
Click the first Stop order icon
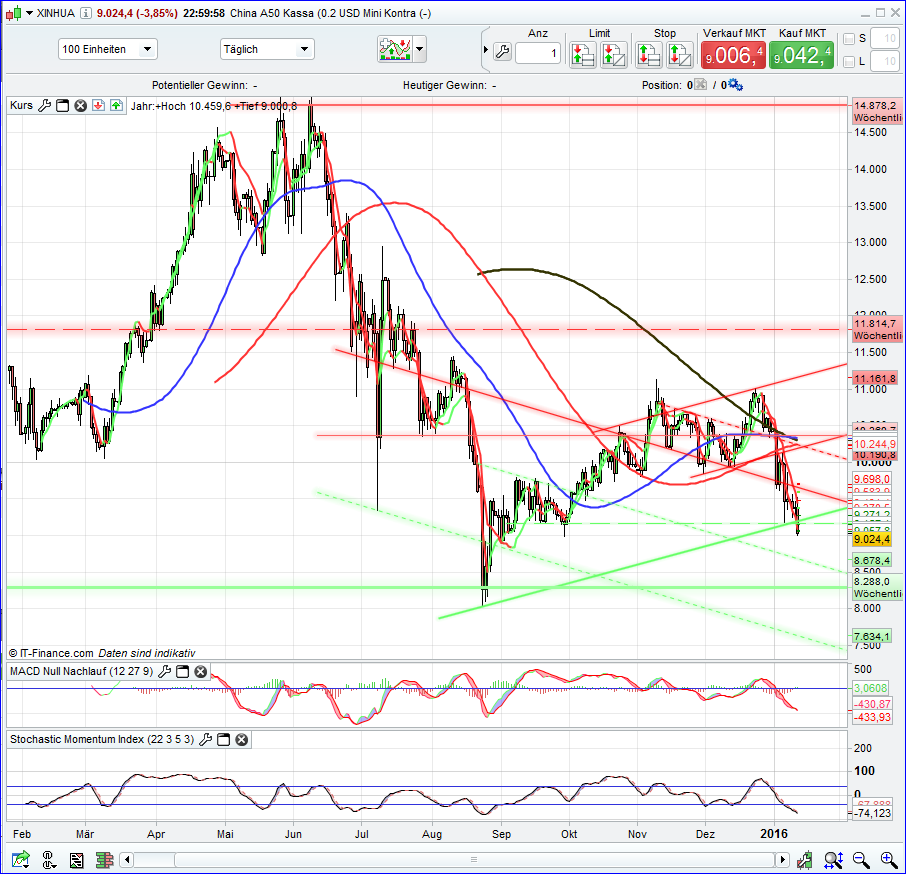(651, 54)
